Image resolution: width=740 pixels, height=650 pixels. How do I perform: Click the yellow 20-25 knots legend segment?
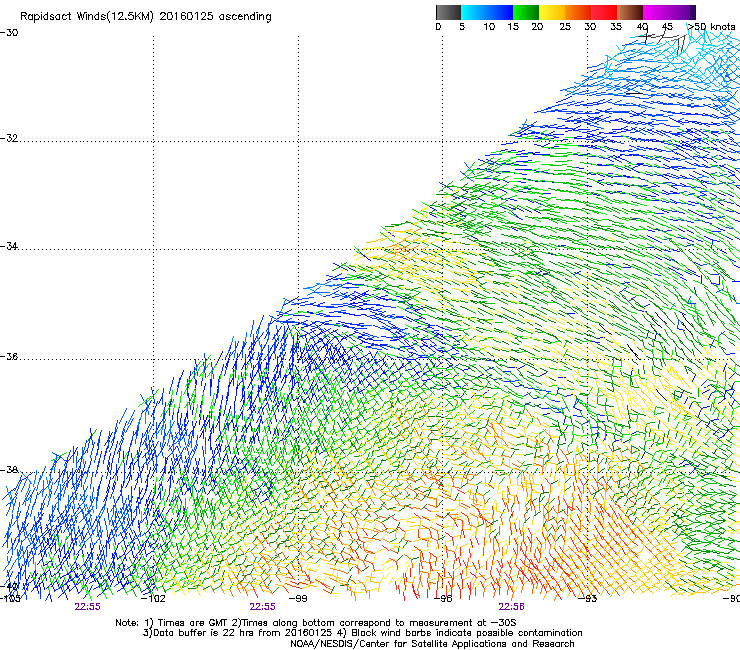click(552, 12)
